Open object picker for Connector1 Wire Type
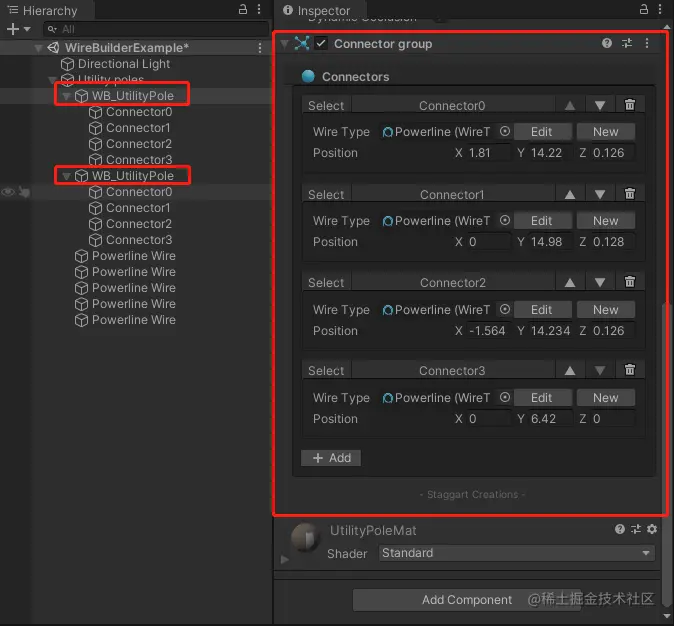Viewport: 674px width, 626px height. (505, 220)
